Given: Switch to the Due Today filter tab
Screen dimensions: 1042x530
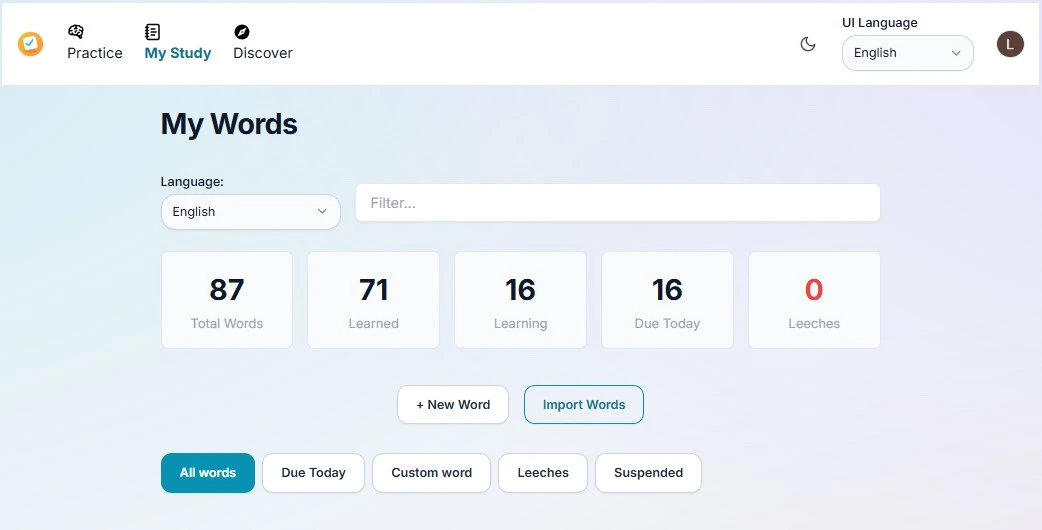Looking at the screenshot, I should (x=313, y=473).
